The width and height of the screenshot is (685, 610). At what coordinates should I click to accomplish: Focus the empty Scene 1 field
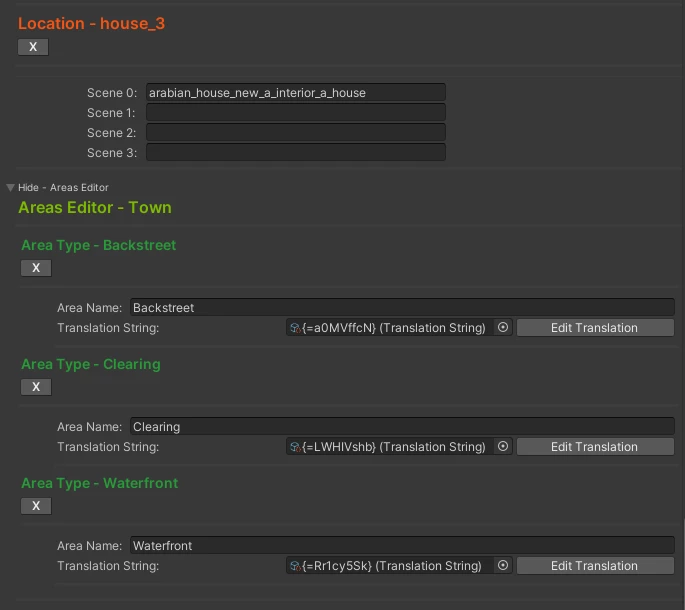coord(296,112)
